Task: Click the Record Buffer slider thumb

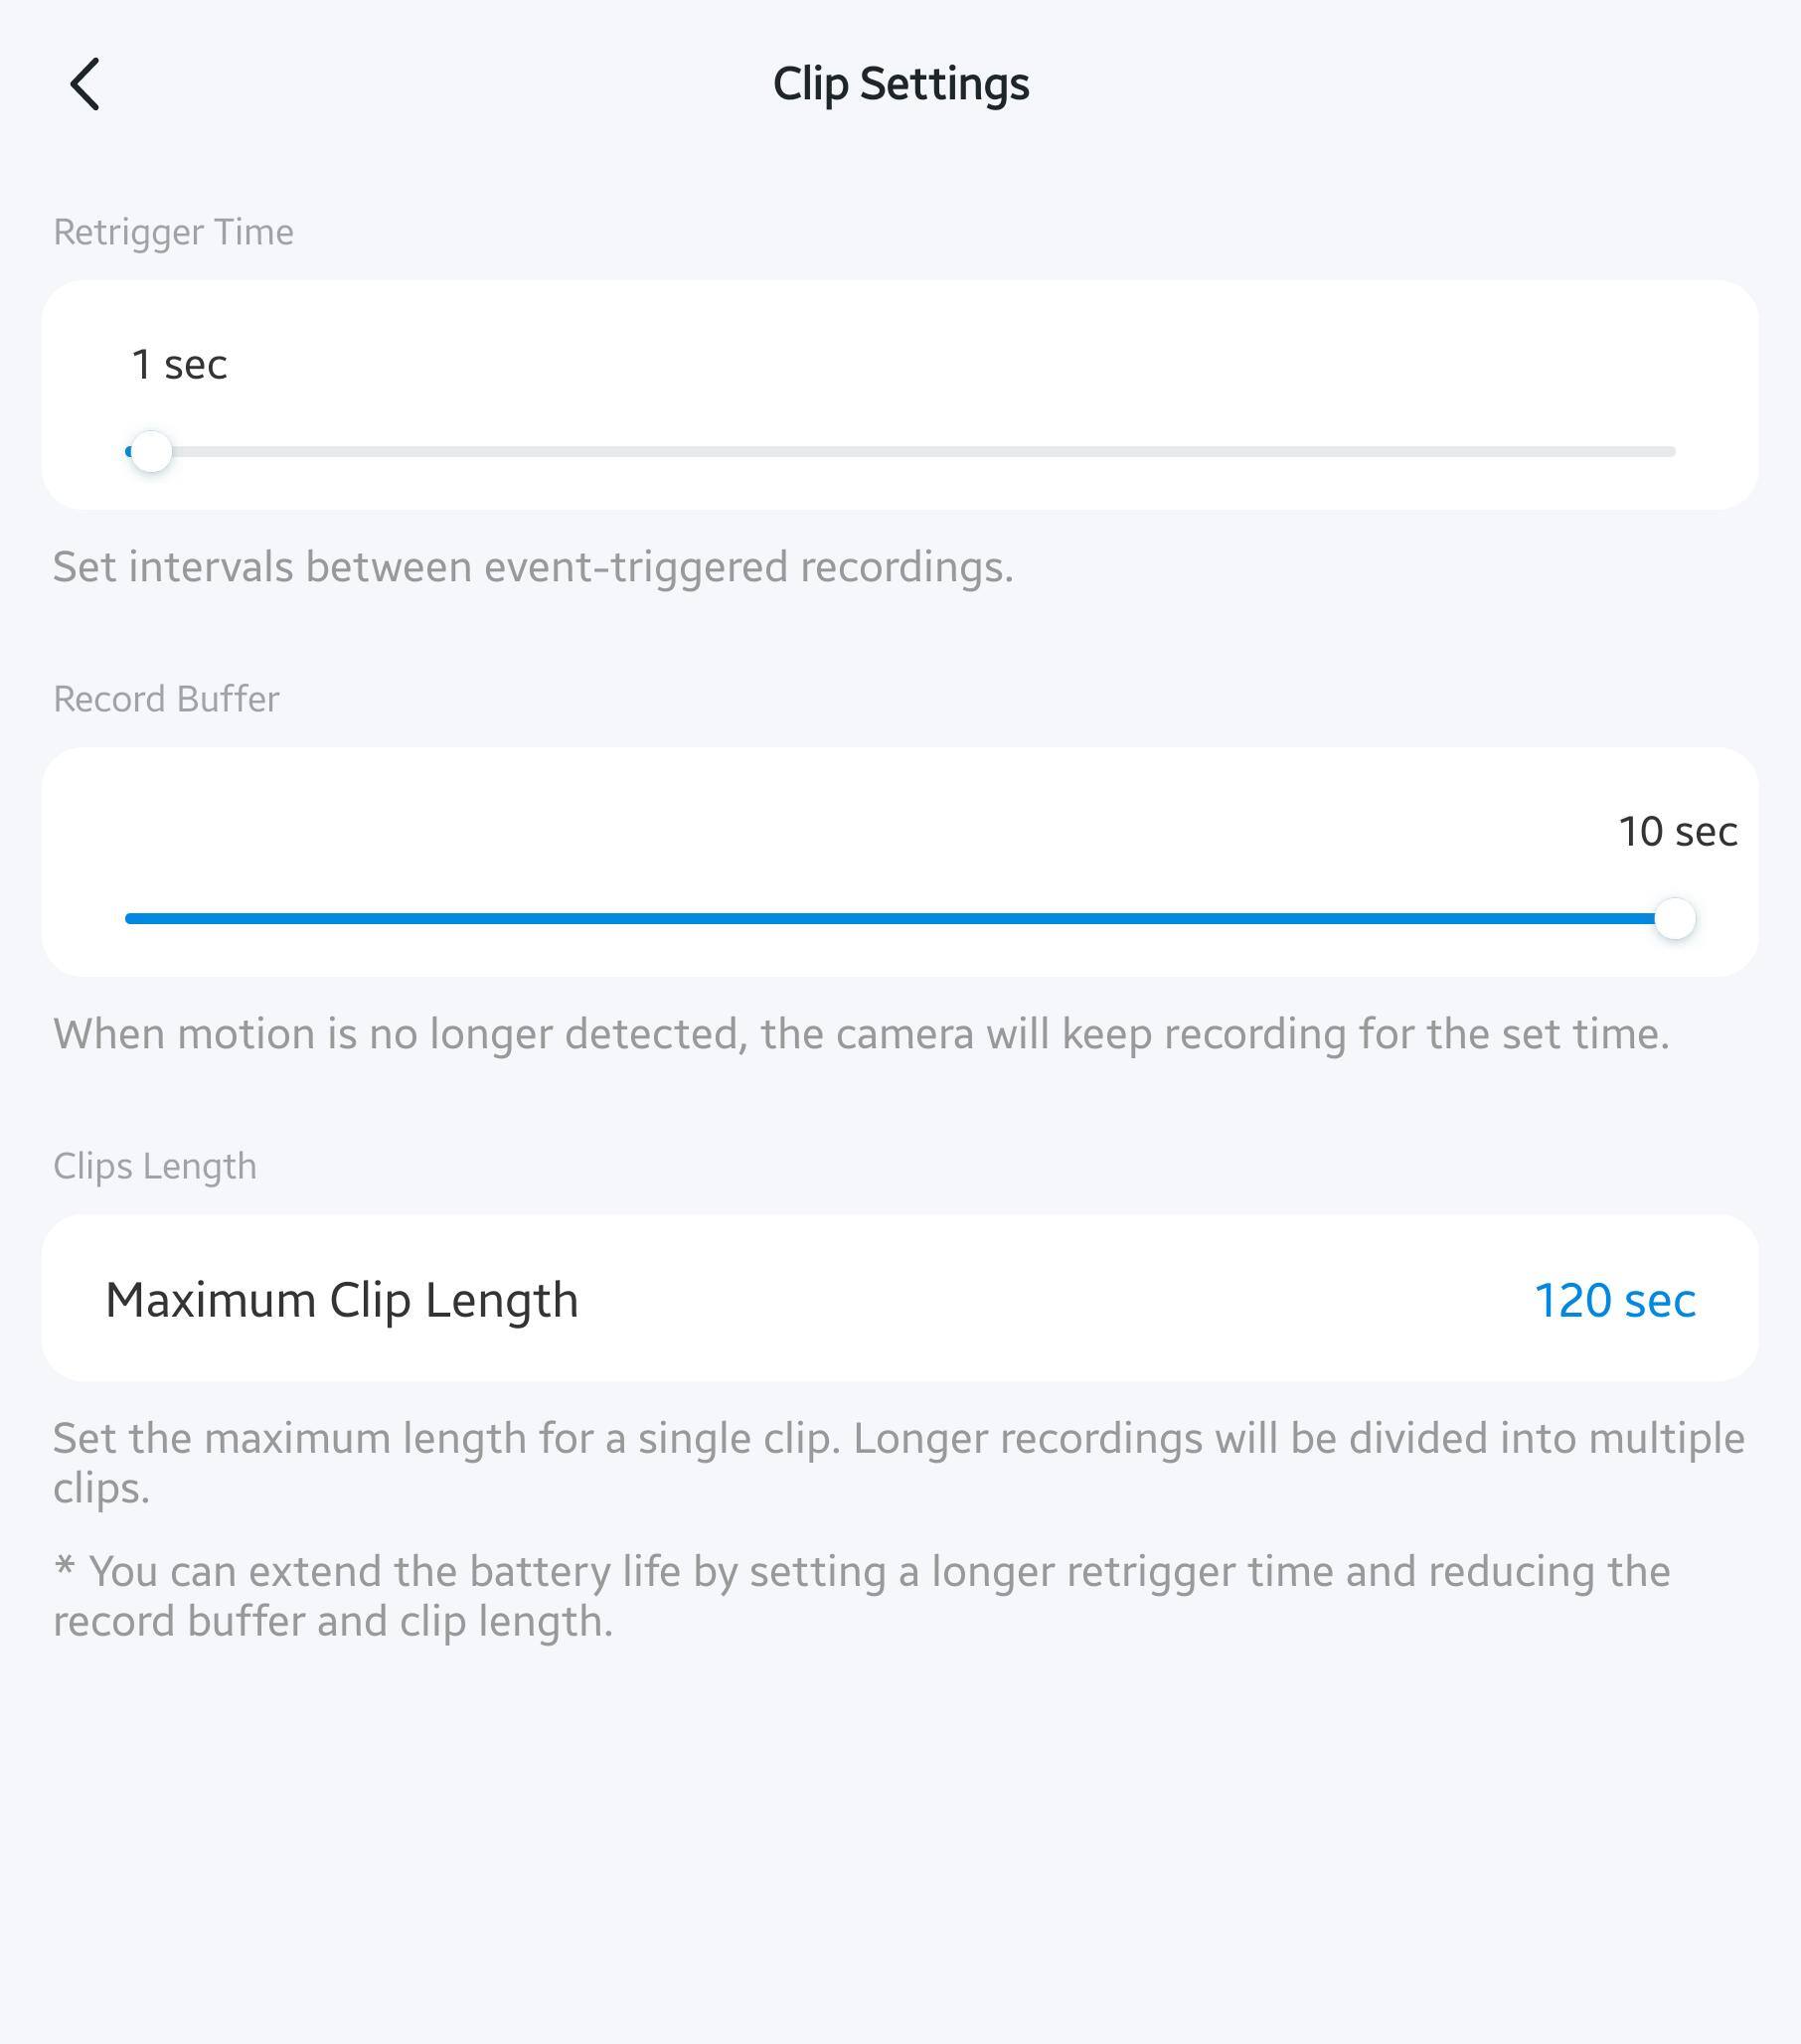Action: 1675,918
